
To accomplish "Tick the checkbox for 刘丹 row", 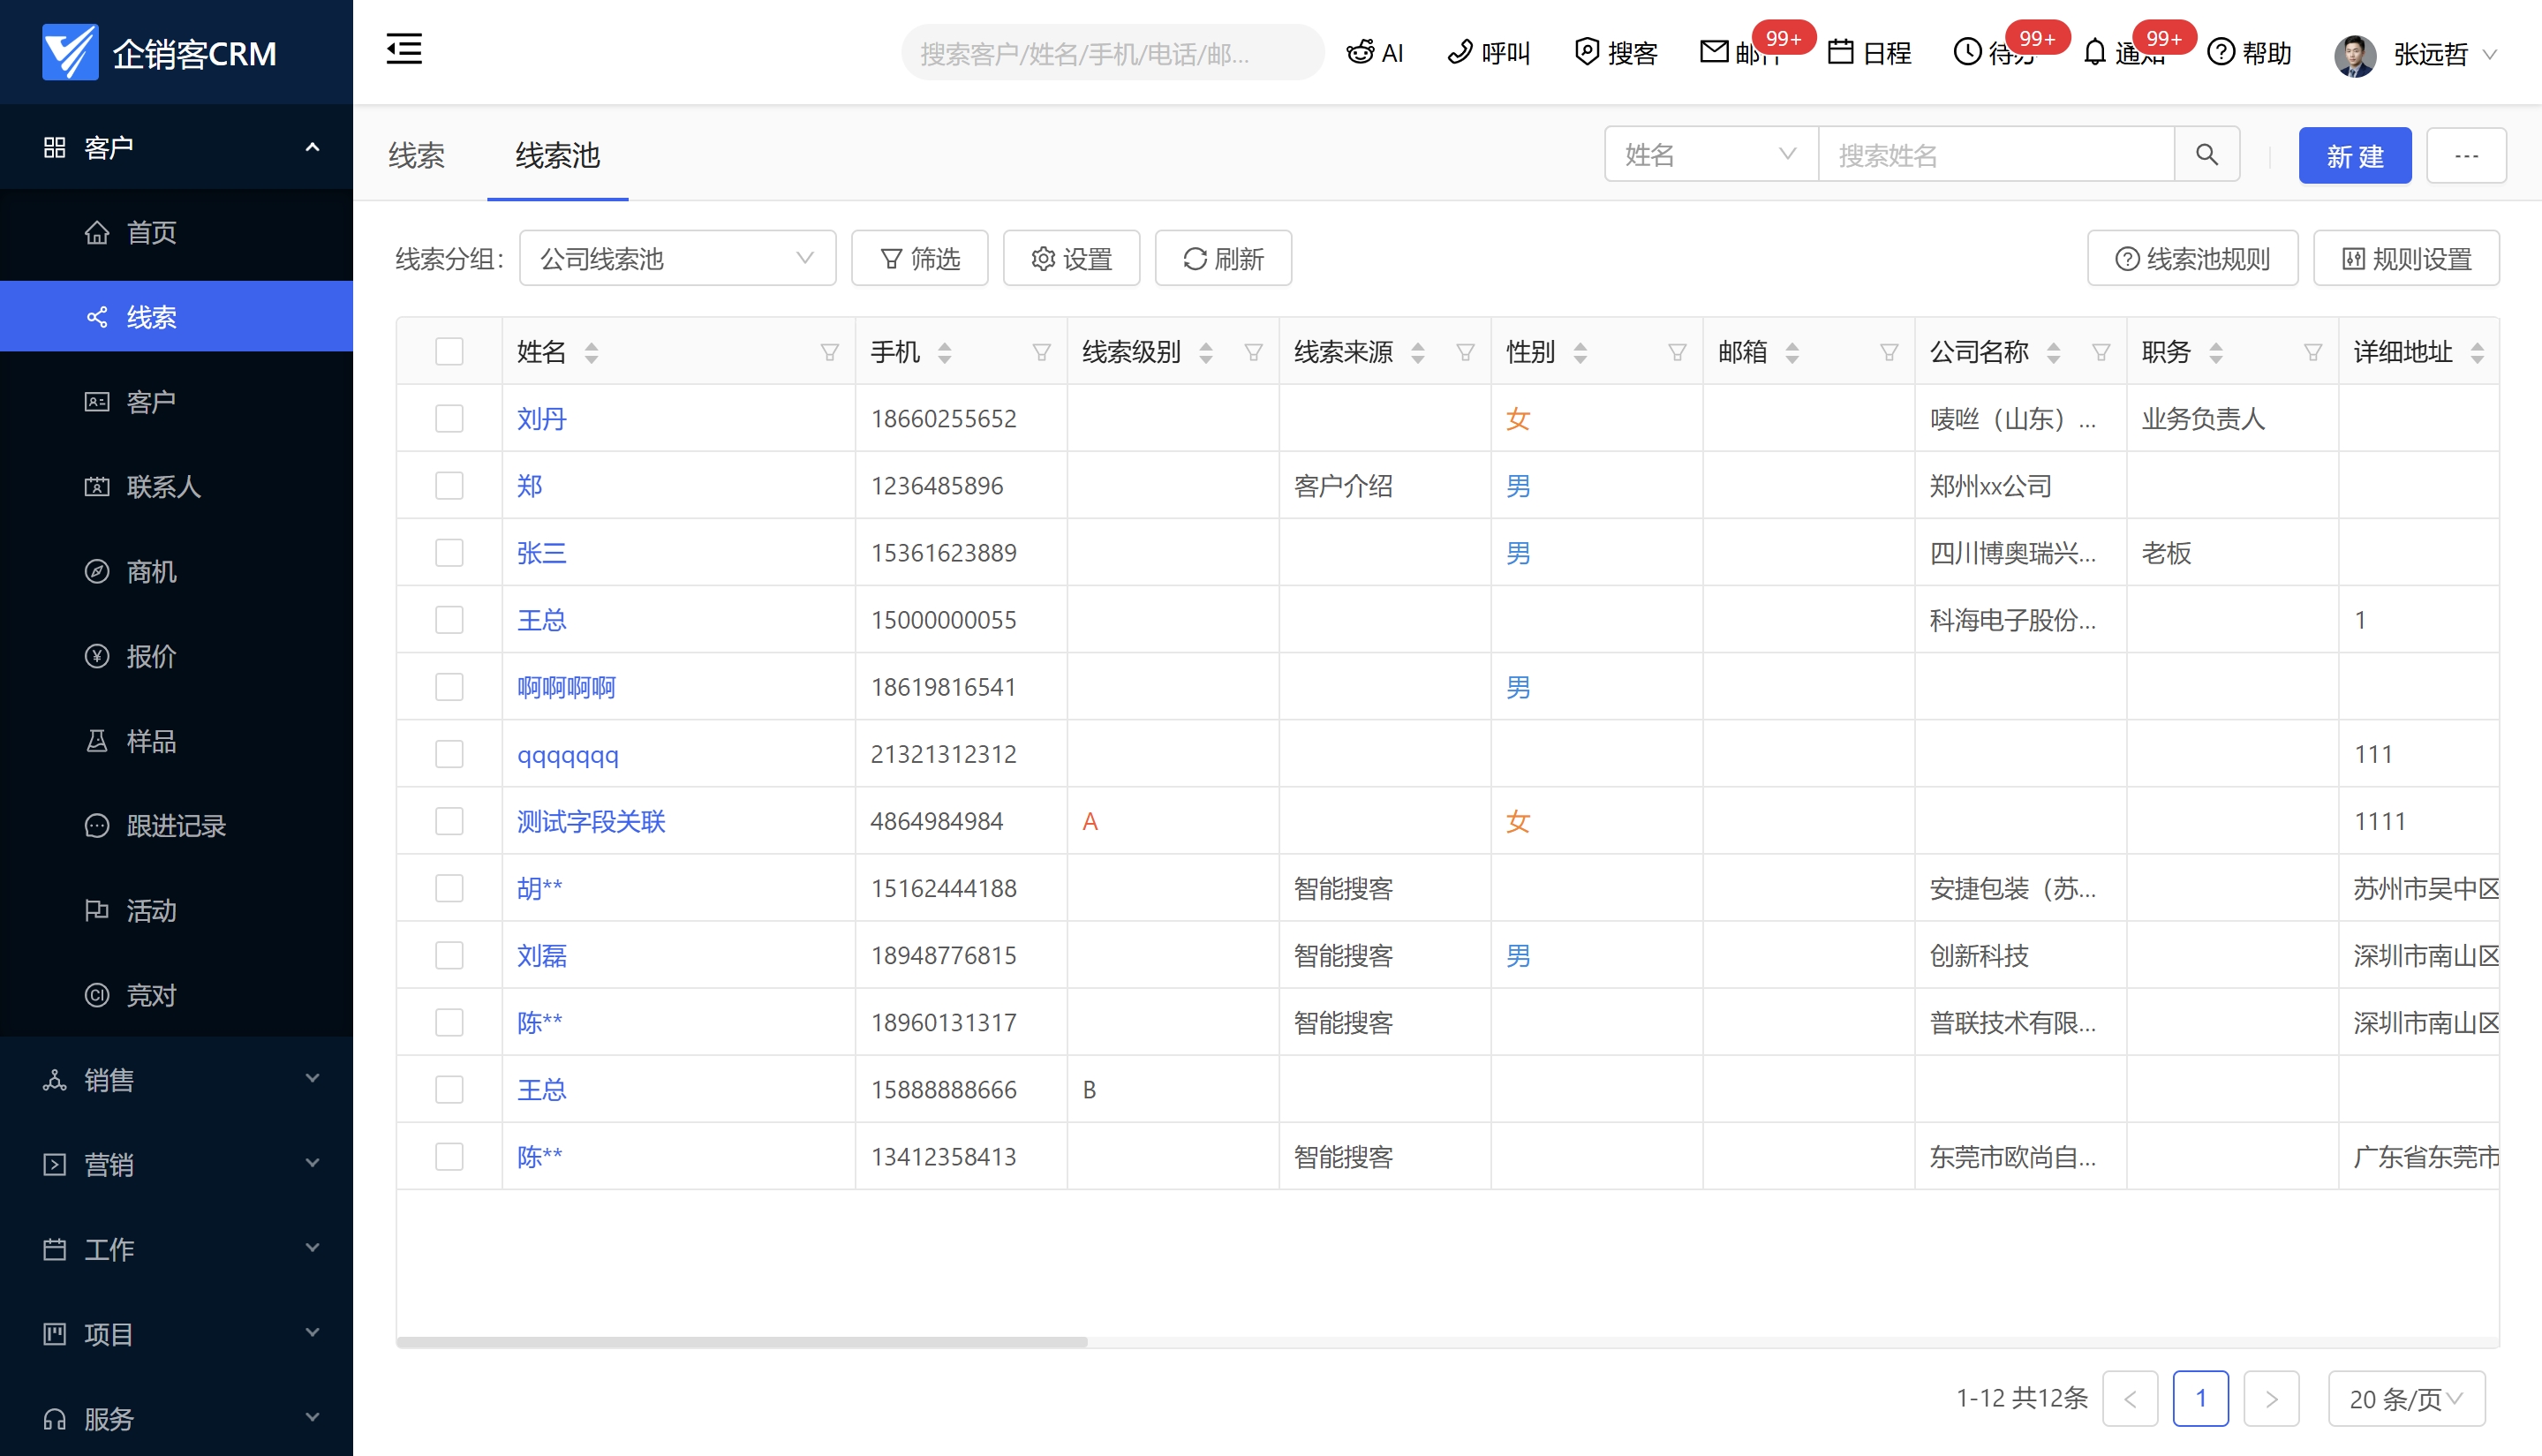I will point(449,418).
